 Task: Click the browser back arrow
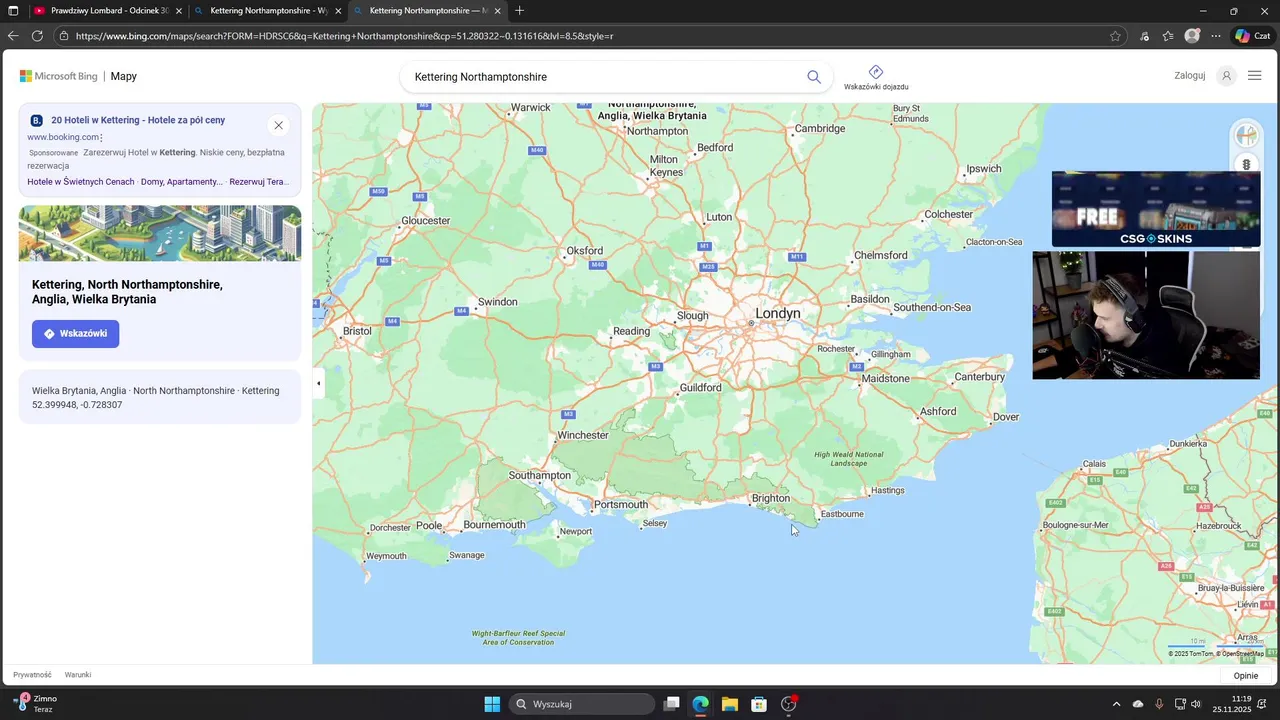click(13, 36)
